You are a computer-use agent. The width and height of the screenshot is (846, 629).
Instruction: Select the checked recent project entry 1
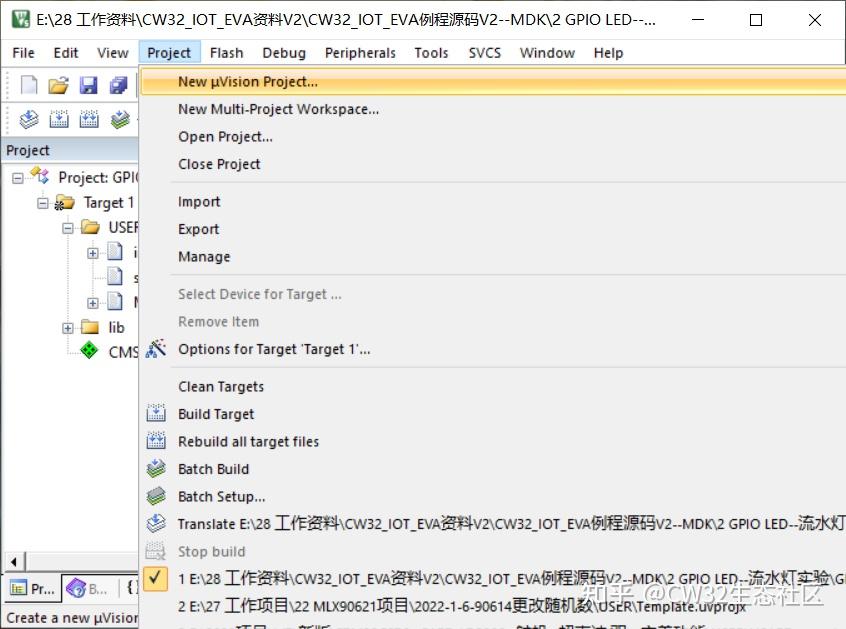(494, 579)
